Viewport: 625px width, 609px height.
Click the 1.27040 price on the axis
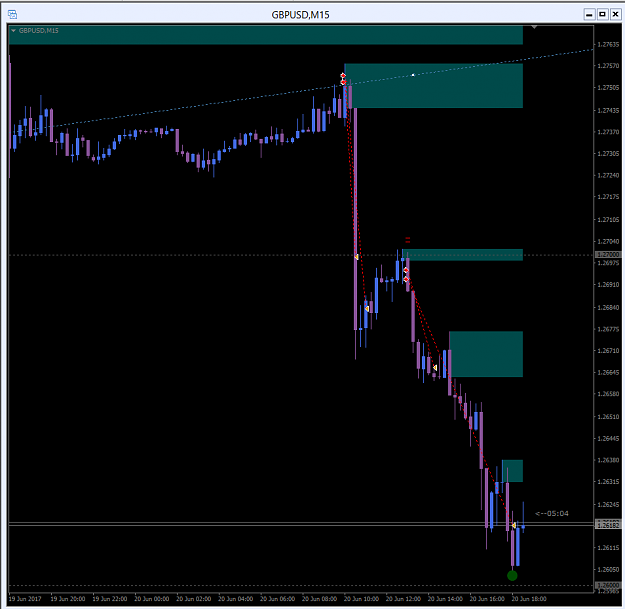(608, 242)
